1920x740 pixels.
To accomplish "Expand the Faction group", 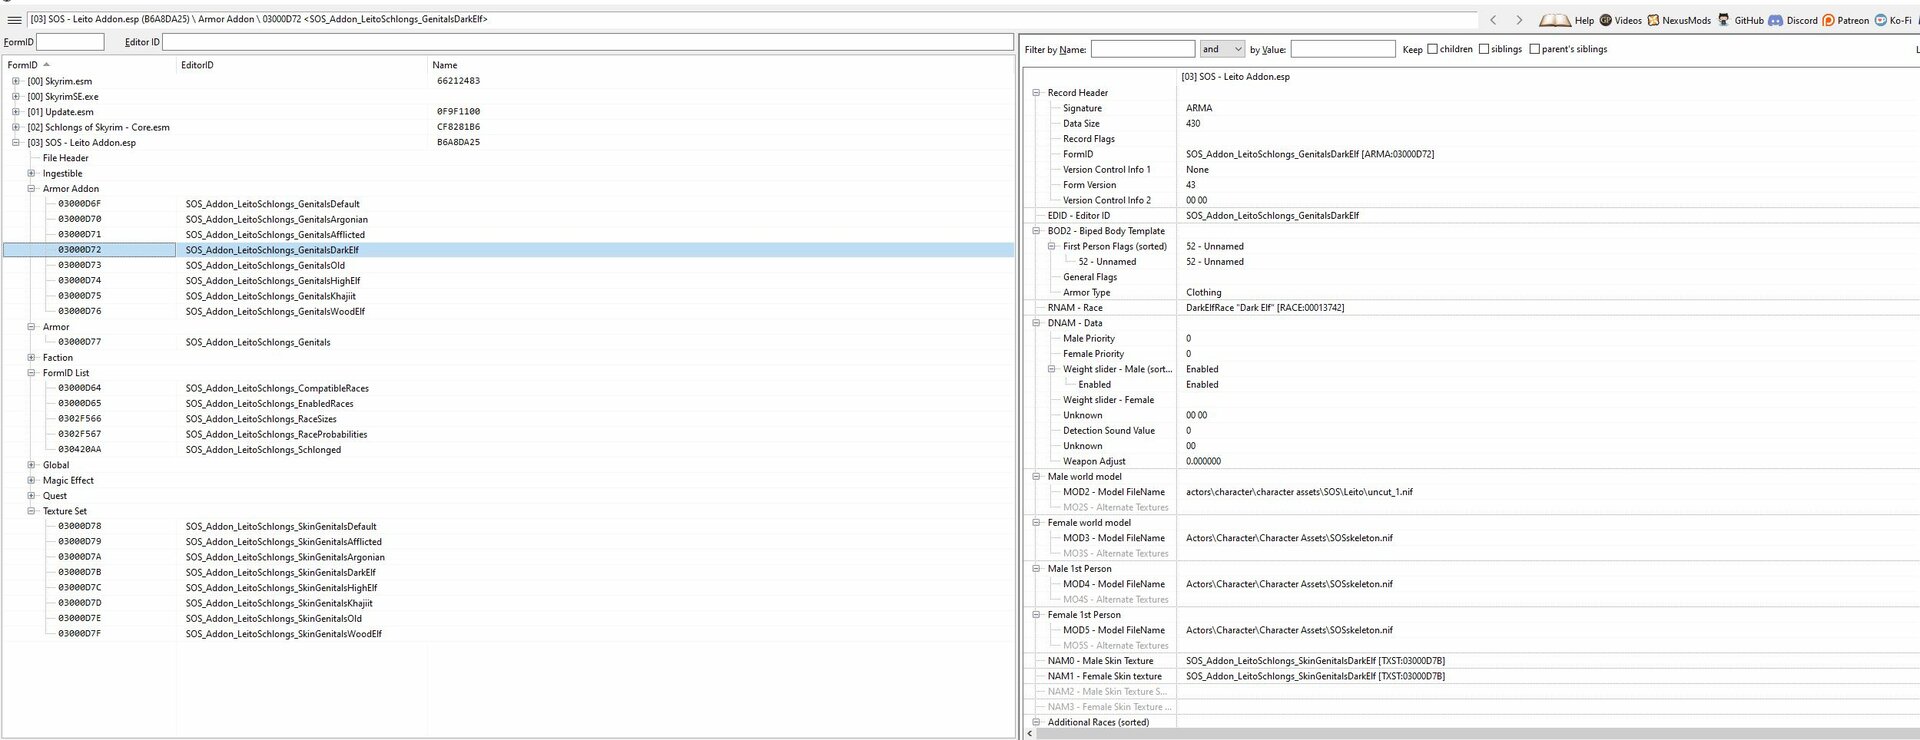I will coord(31,358).
